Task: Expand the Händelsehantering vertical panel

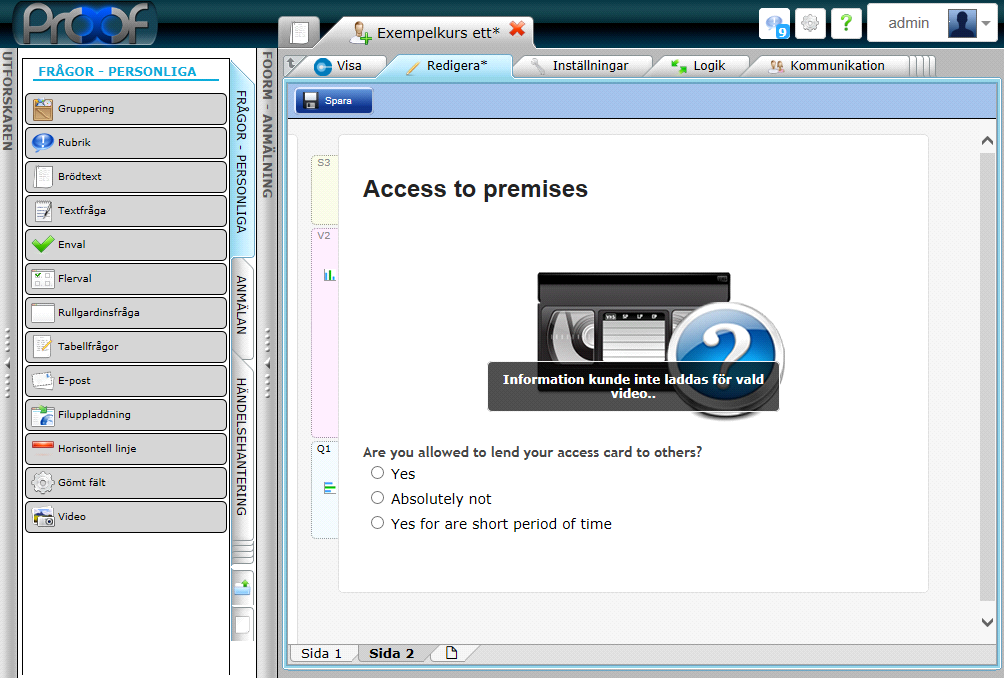Action: point(242,446)
